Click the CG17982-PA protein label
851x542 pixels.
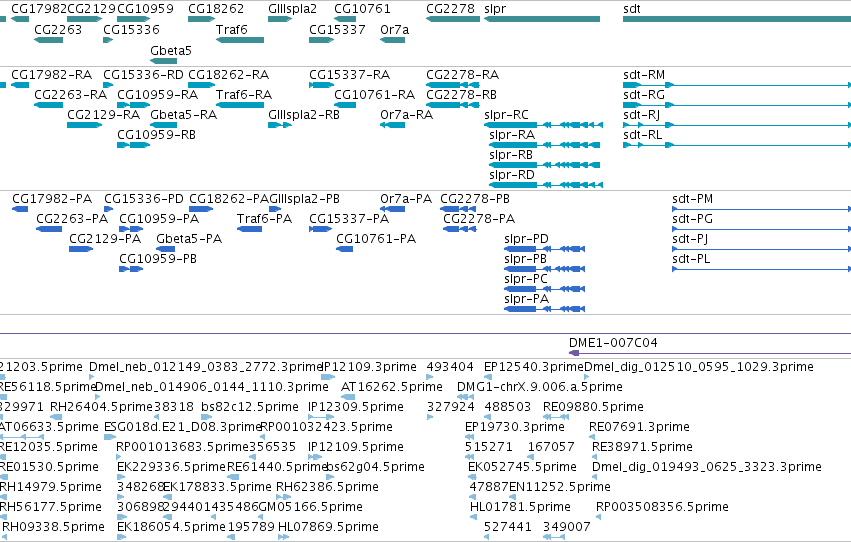52,199
